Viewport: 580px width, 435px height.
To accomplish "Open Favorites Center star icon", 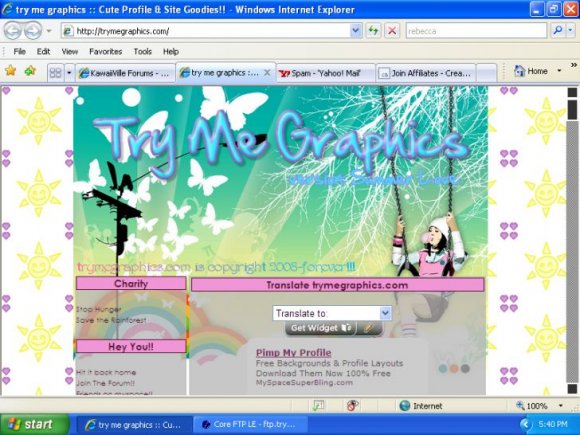I will tap(11, 70).
